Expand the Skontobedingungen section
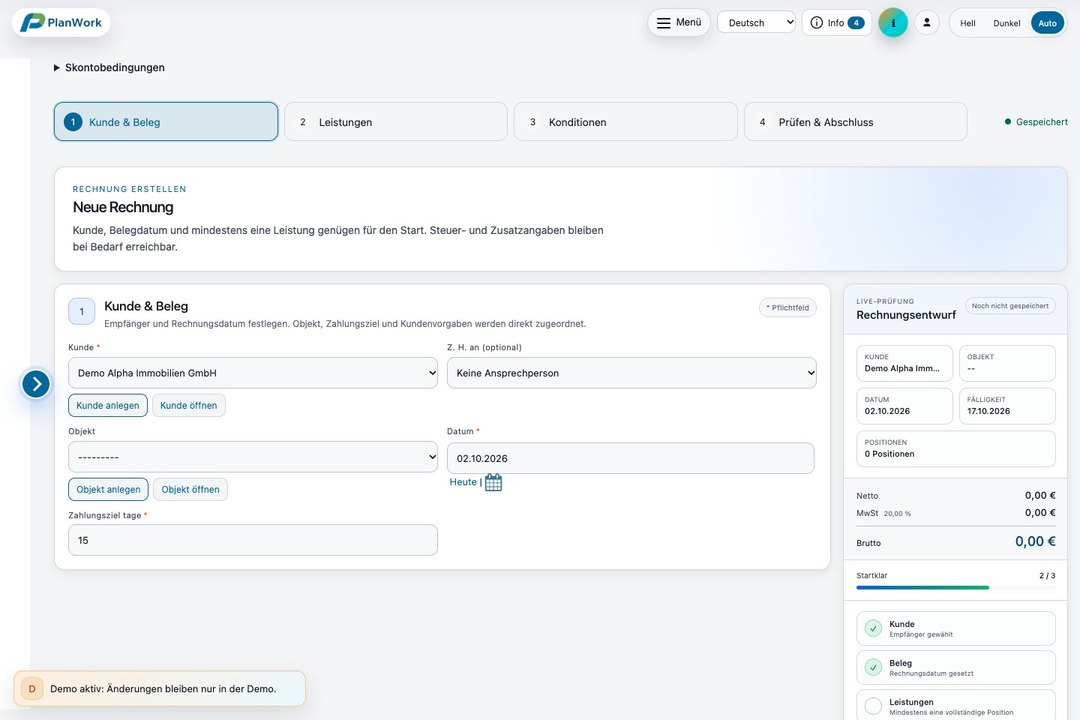 (x=109, y=68)
